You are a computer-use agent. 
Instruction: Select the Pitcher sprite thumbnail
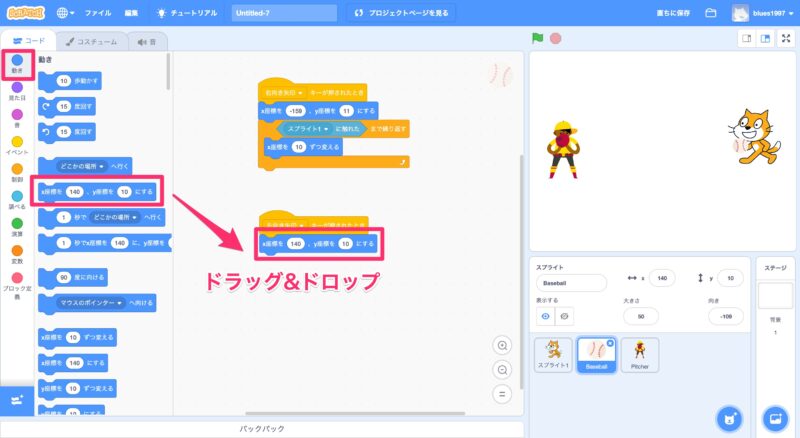point(639,355)
